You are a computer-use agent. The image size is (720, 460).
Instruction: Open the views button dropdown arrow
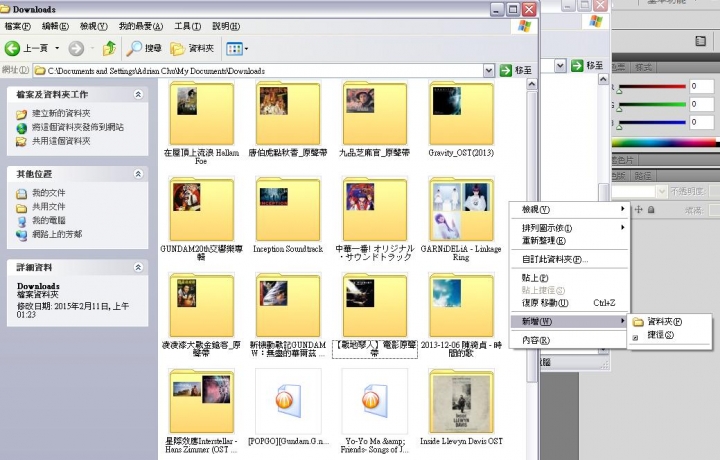[247, 48]
